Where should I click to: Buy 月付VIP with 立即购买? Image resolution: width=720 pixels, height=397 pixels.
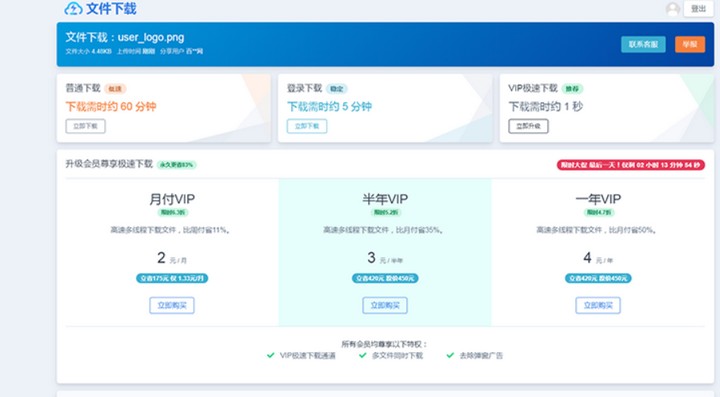[x=172, y=305]
